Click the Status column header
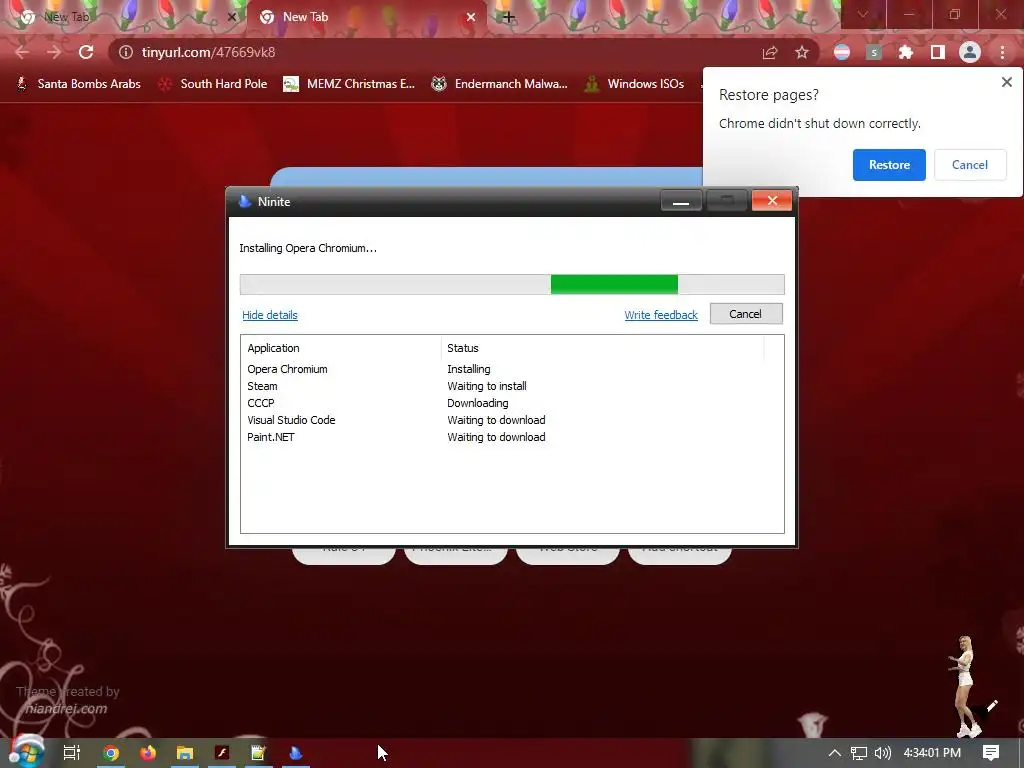The image size is (1024, 768). tap(603, 348)
